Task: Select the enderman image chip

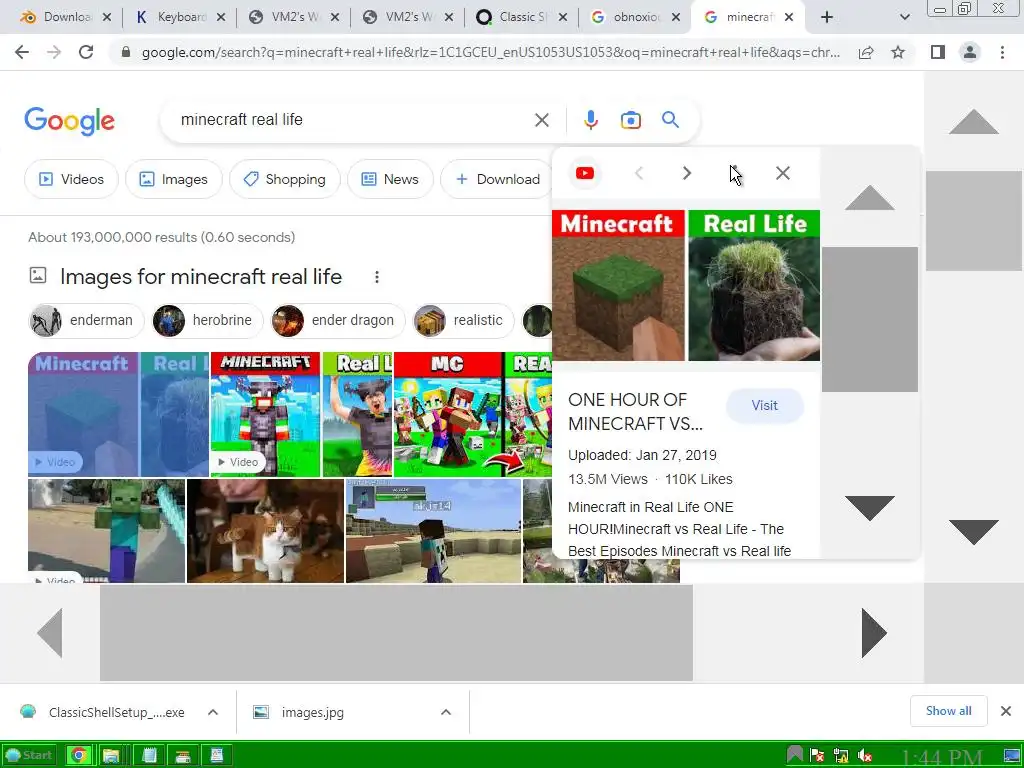Action: pos(86,321)
